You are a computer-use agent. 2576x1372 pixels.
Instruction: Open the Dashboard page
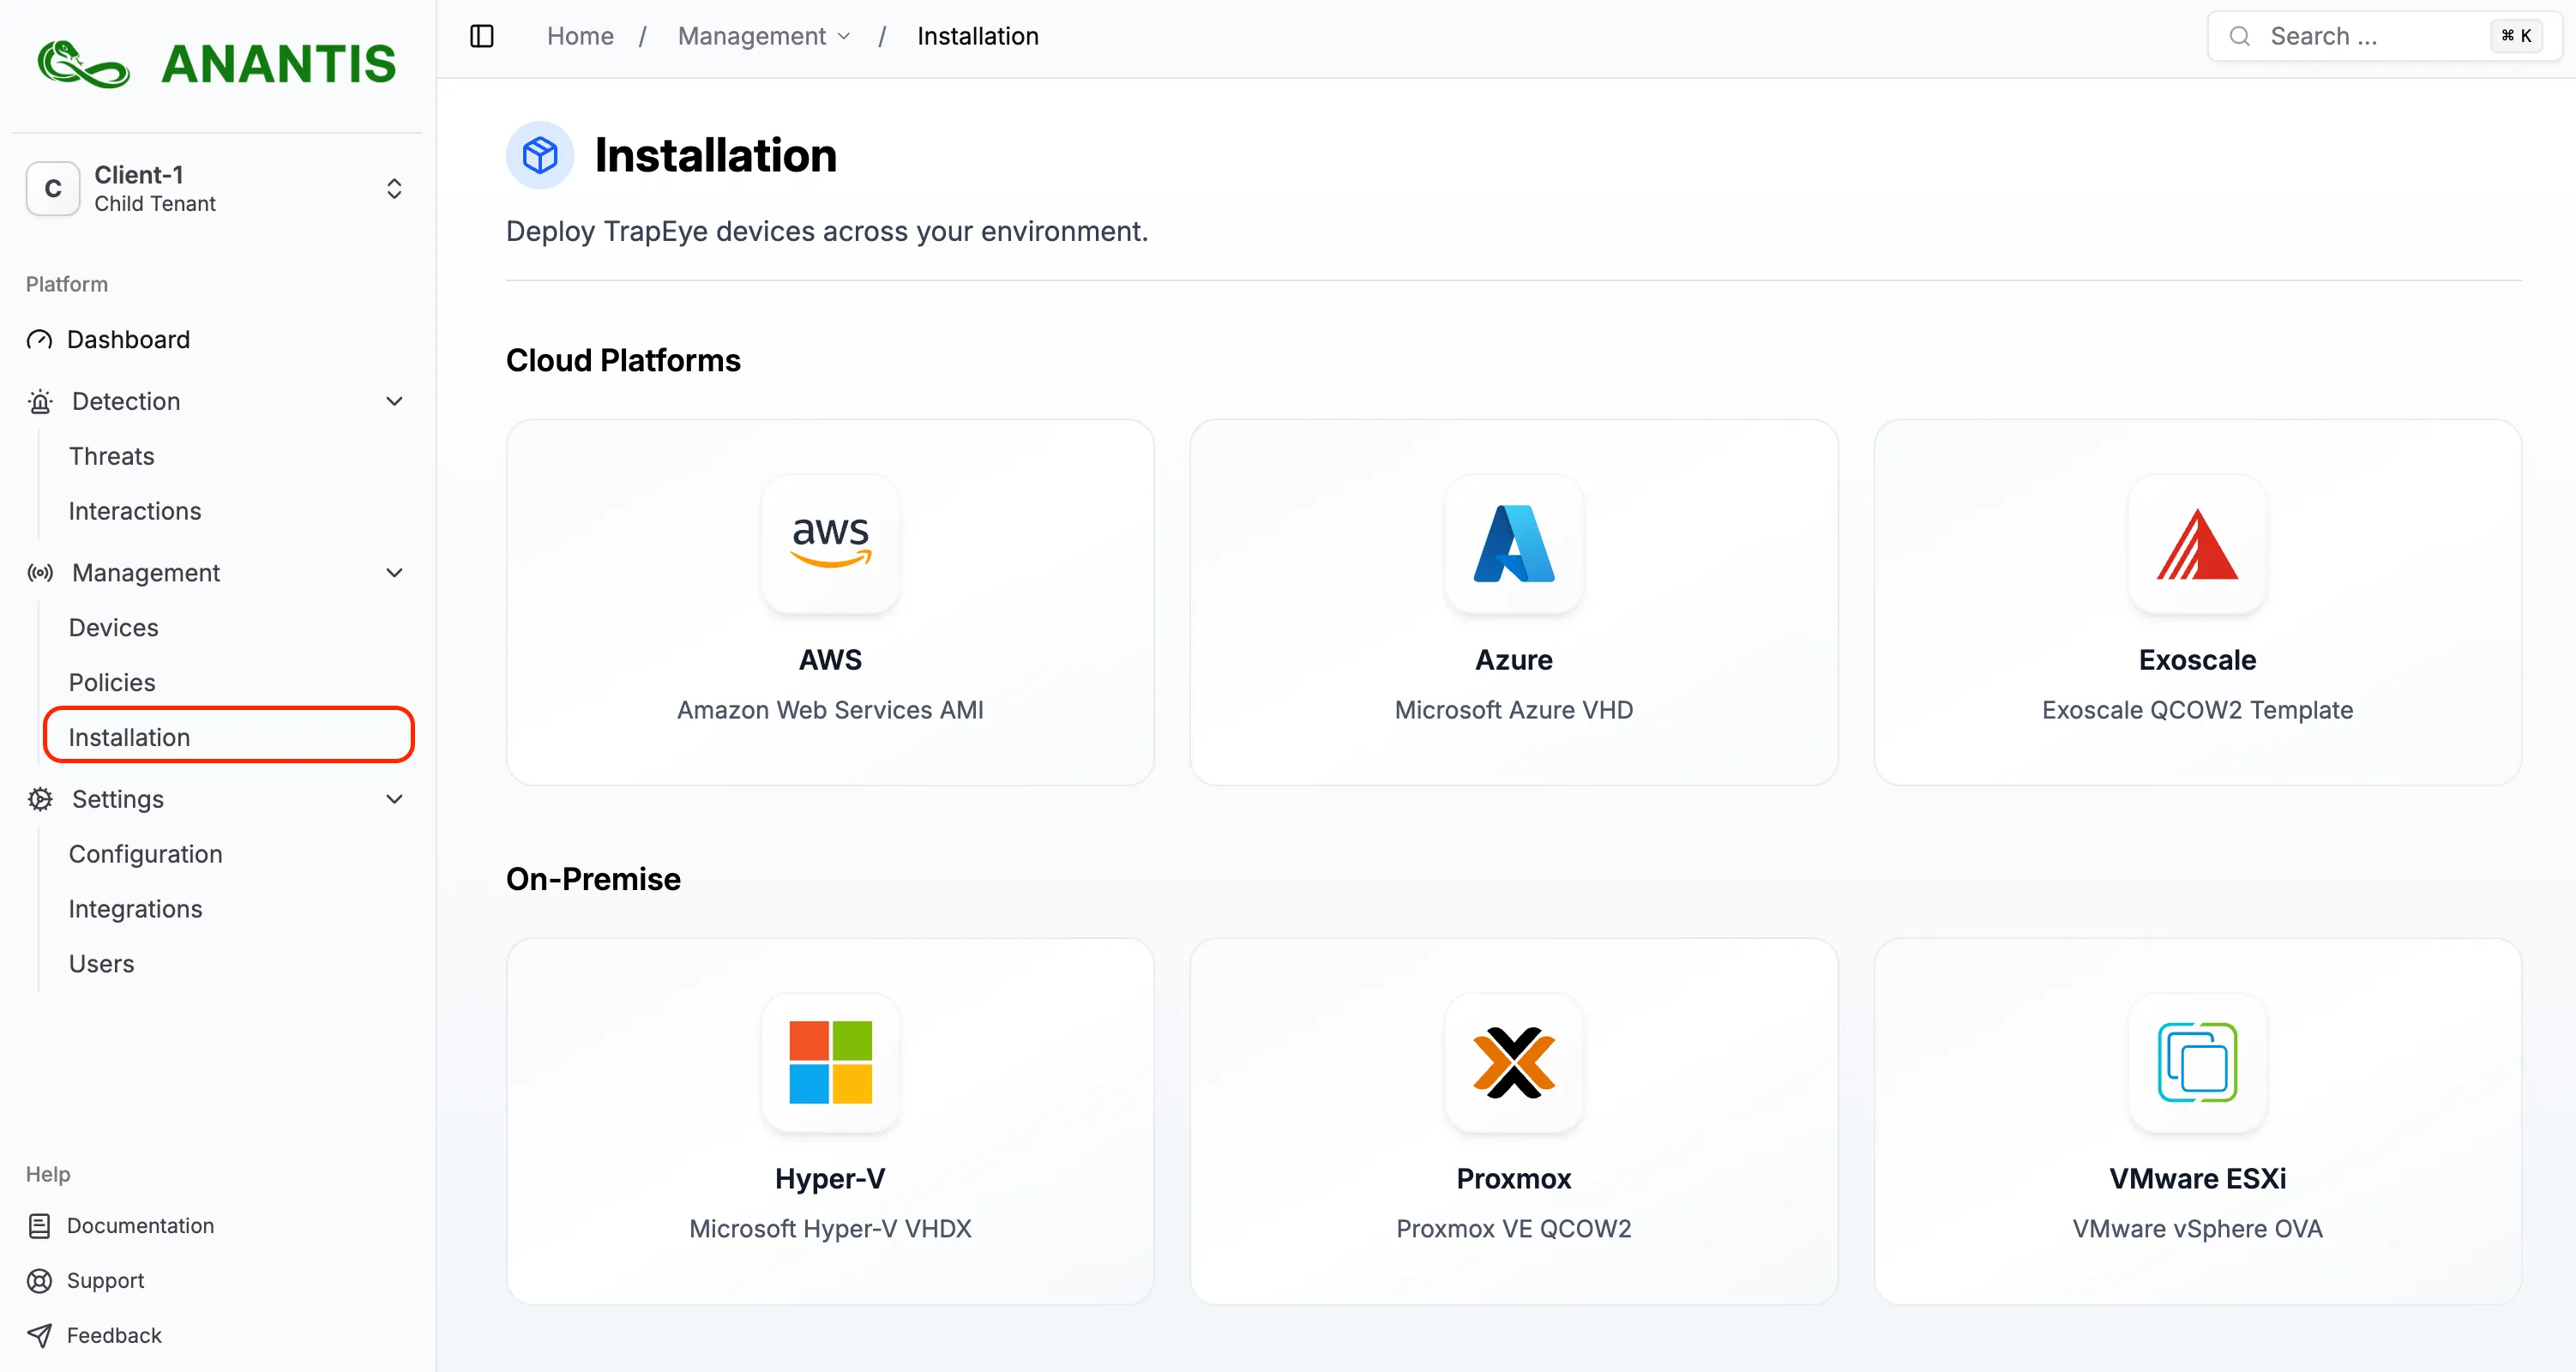point(128,339)
